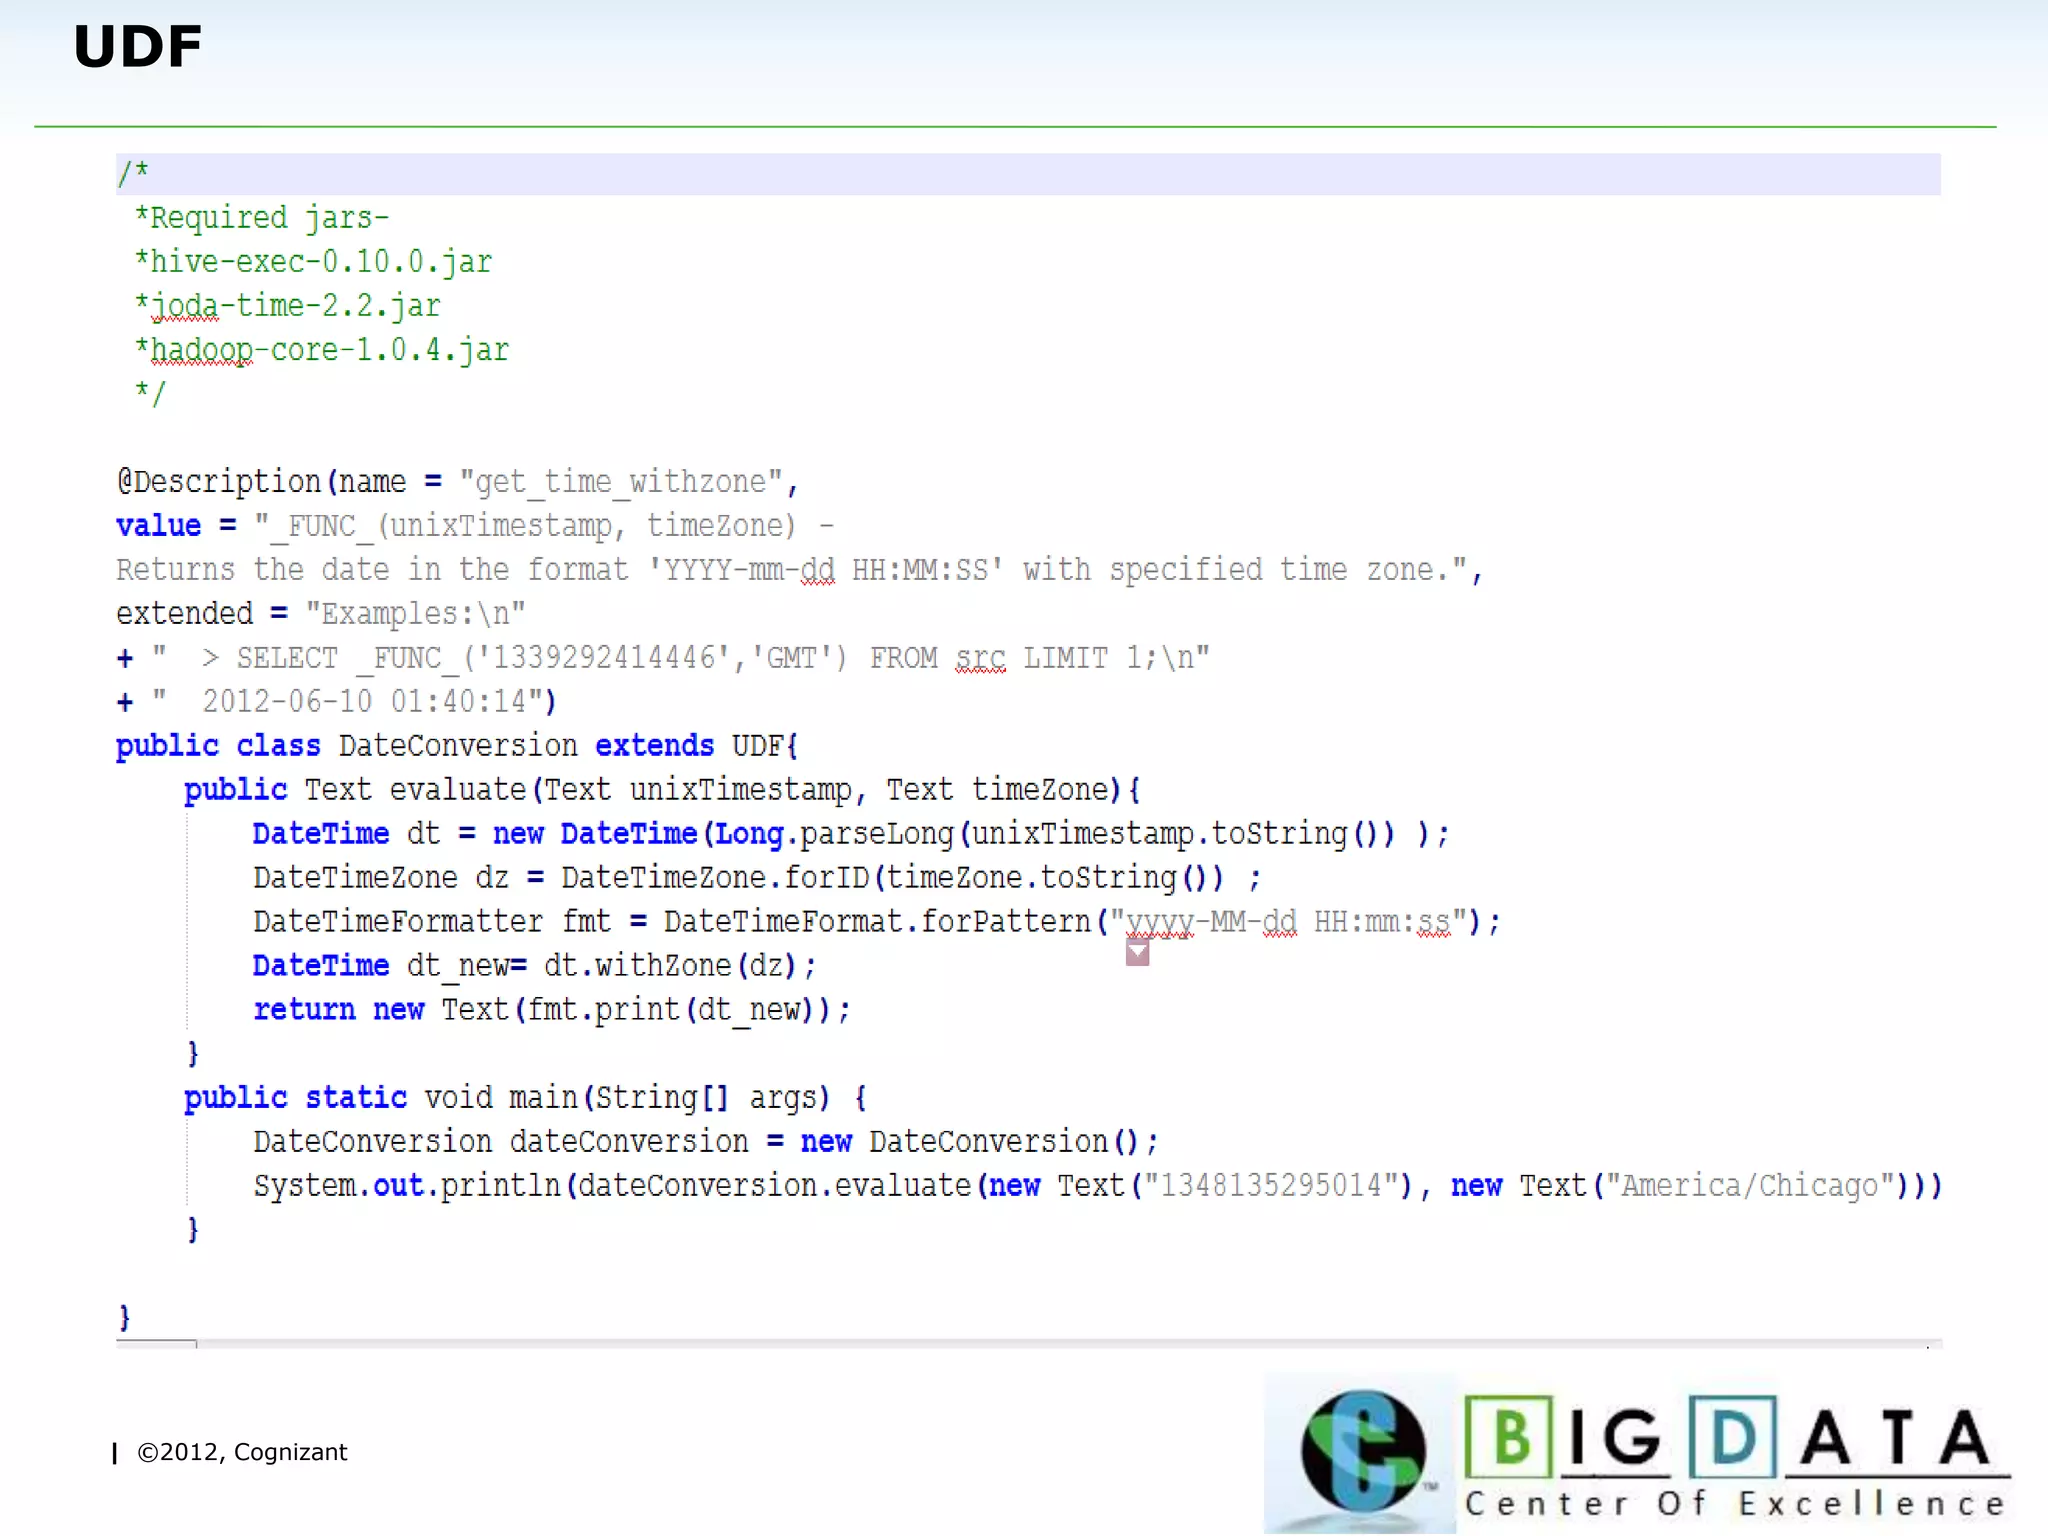Click the misspelled word joda in comment
This screenshot has width=2048, height=1536.
[184, 306]
